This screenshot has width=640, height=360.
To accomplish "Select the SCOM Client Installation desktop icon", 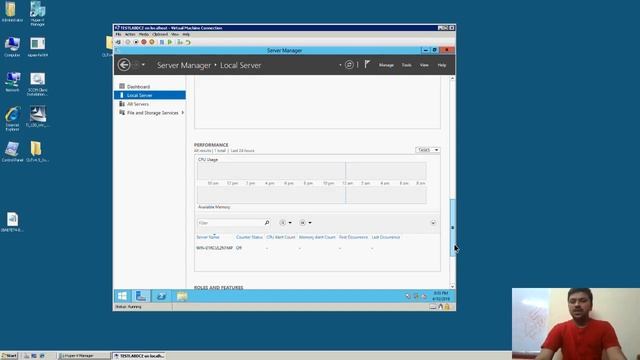I will tap(37, 84).
